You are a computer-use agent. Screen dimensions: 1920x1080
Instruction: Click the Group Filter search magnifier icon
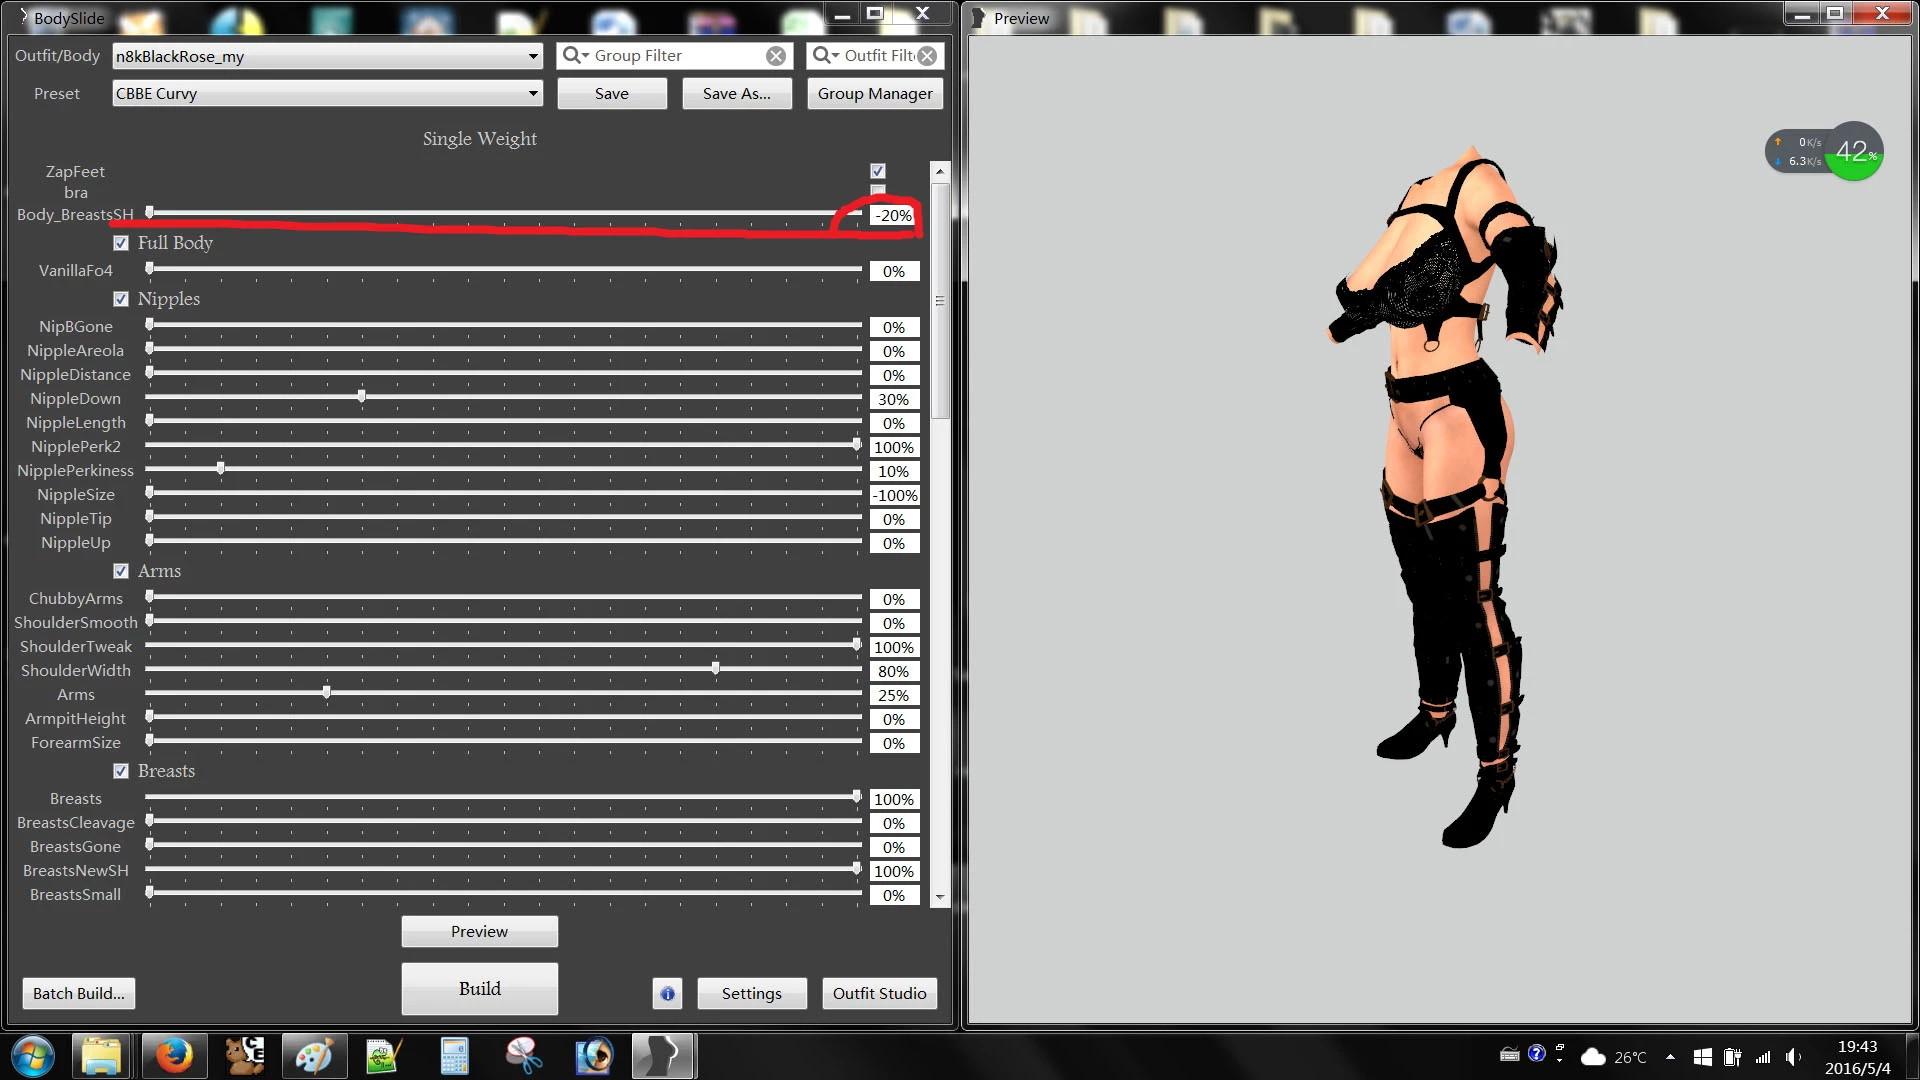(x=575, y=56)
